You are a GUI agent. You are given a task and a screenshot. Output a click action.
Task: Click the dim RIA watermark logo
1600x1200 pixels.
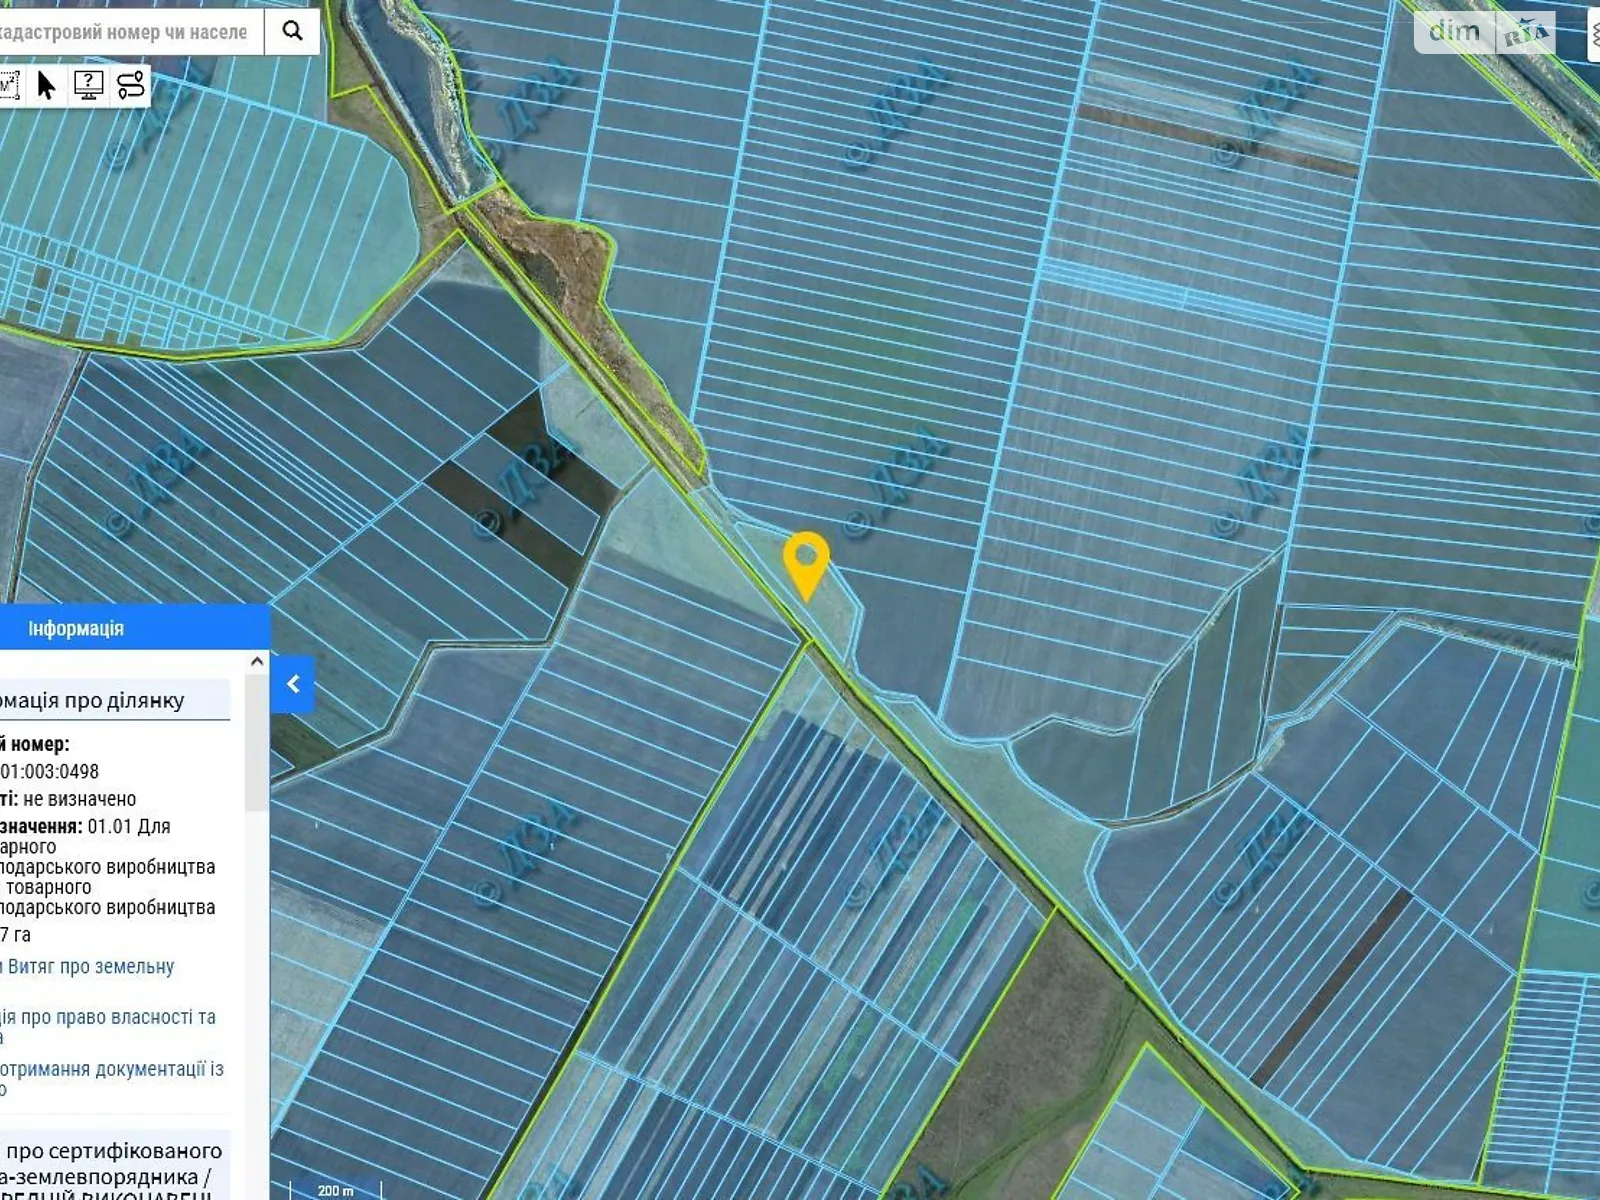(x=1484, y=32)
